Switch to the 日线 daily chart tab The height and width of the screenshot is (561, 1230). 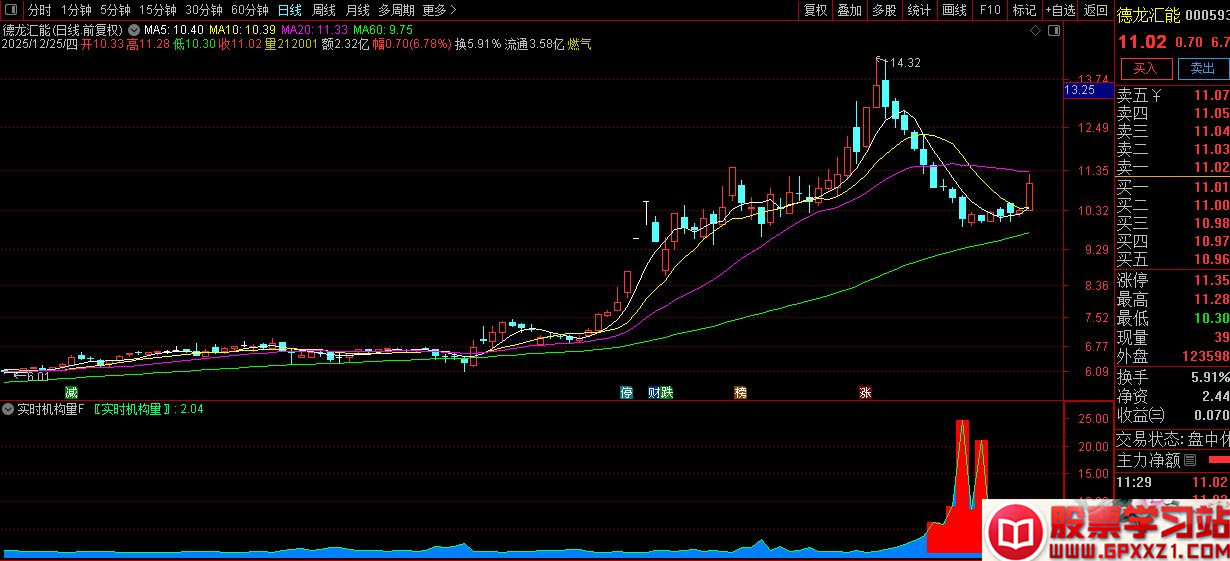click(289, 10)
